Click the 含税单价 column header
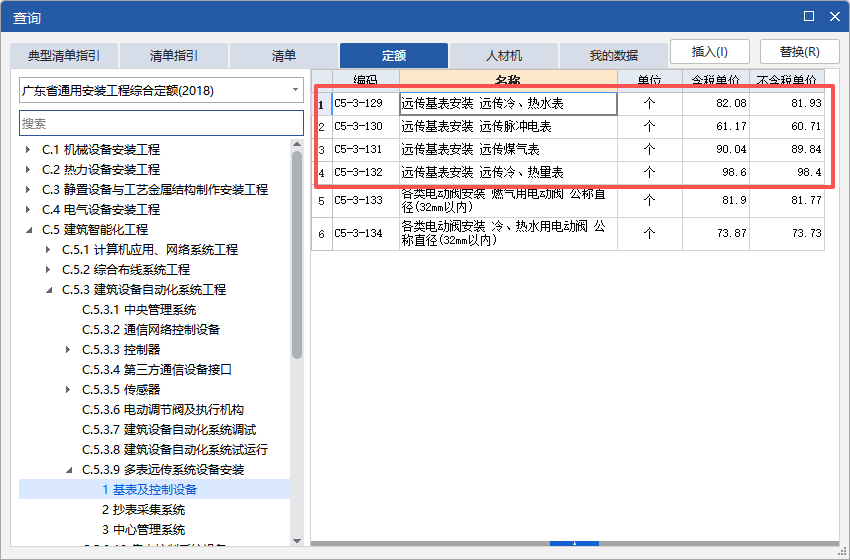The height and width of the screenshot is (560, 850). click(x=716, y=78)
